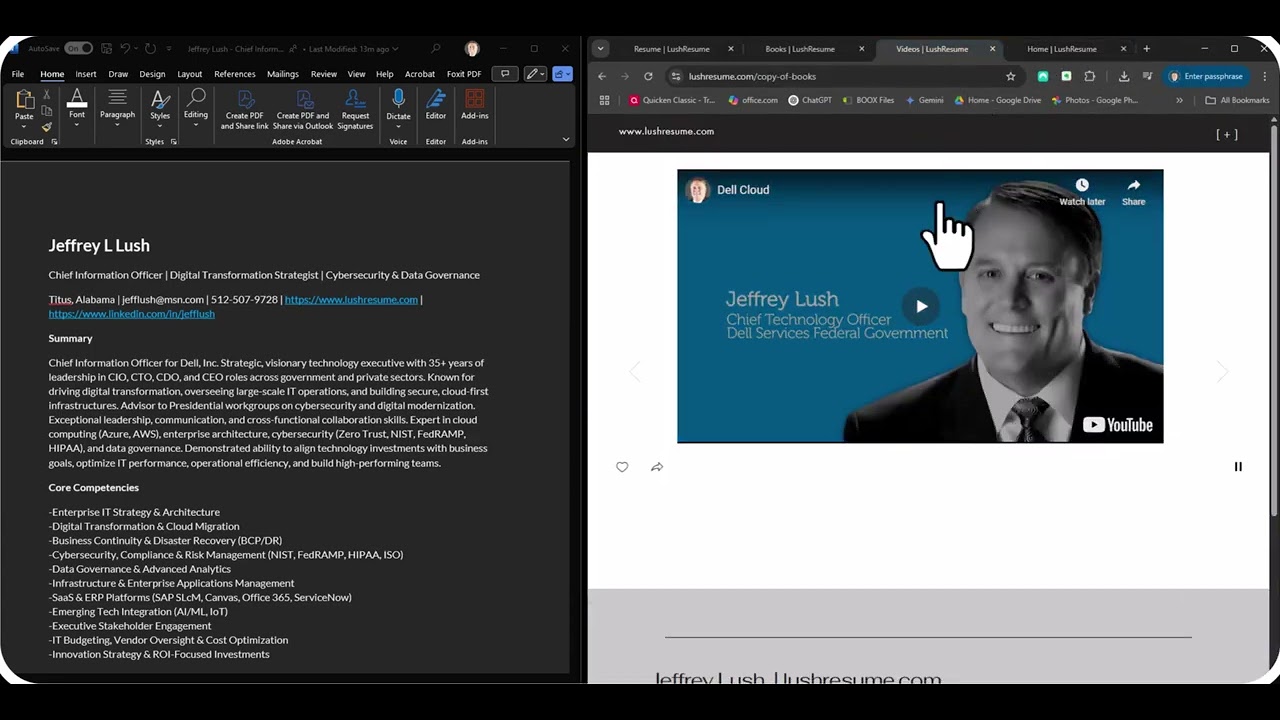
Task: Open the All Bookmarks folder
Action: click(x=1237, y=100)
